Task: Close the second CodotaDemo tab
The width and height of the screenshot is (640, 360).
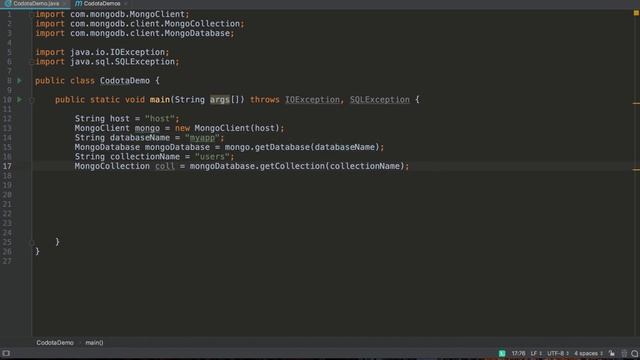Action: coord(126,4)
